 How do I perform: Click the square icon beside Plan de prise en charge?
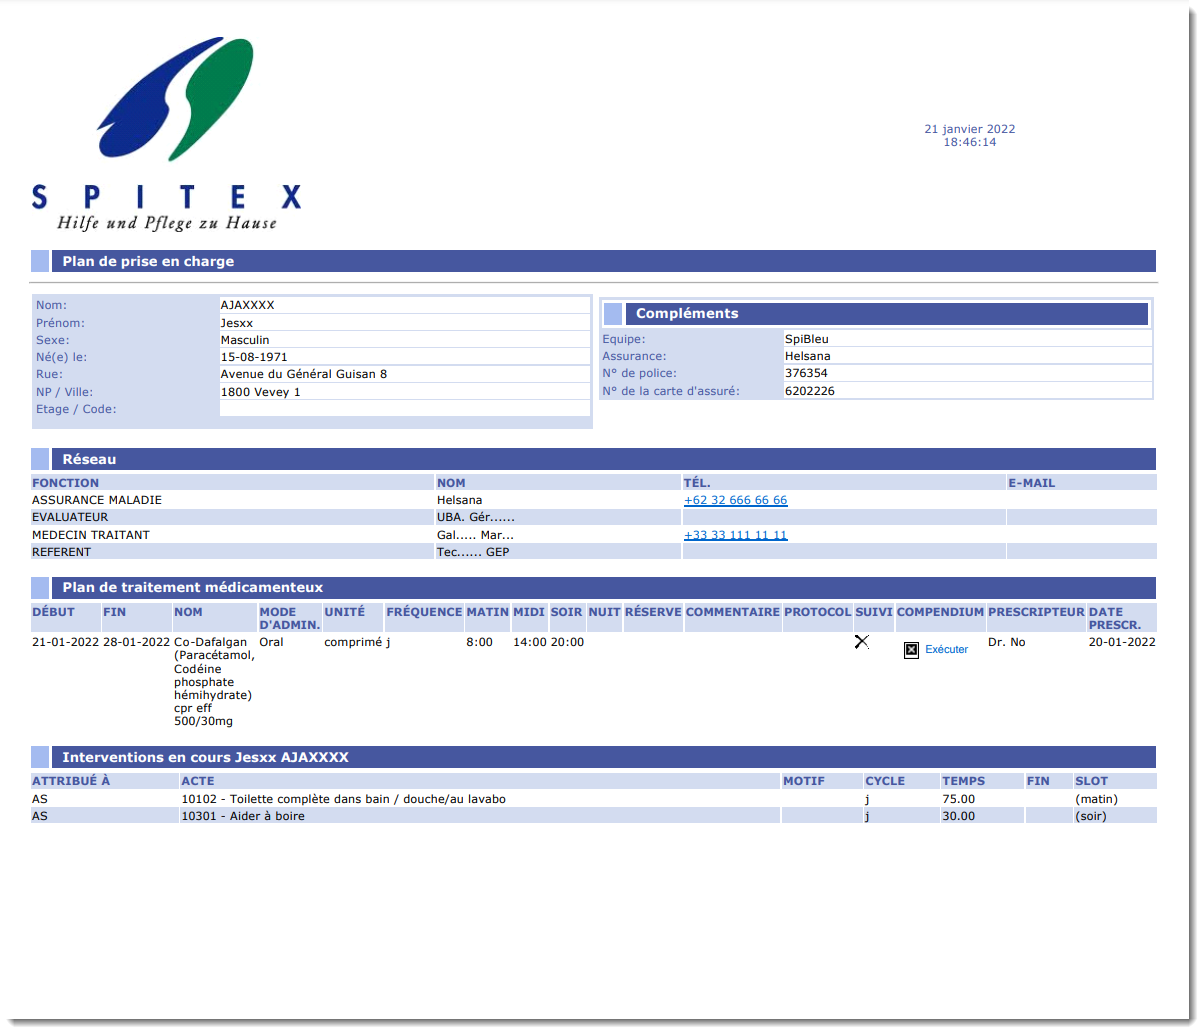click(40, 261)
